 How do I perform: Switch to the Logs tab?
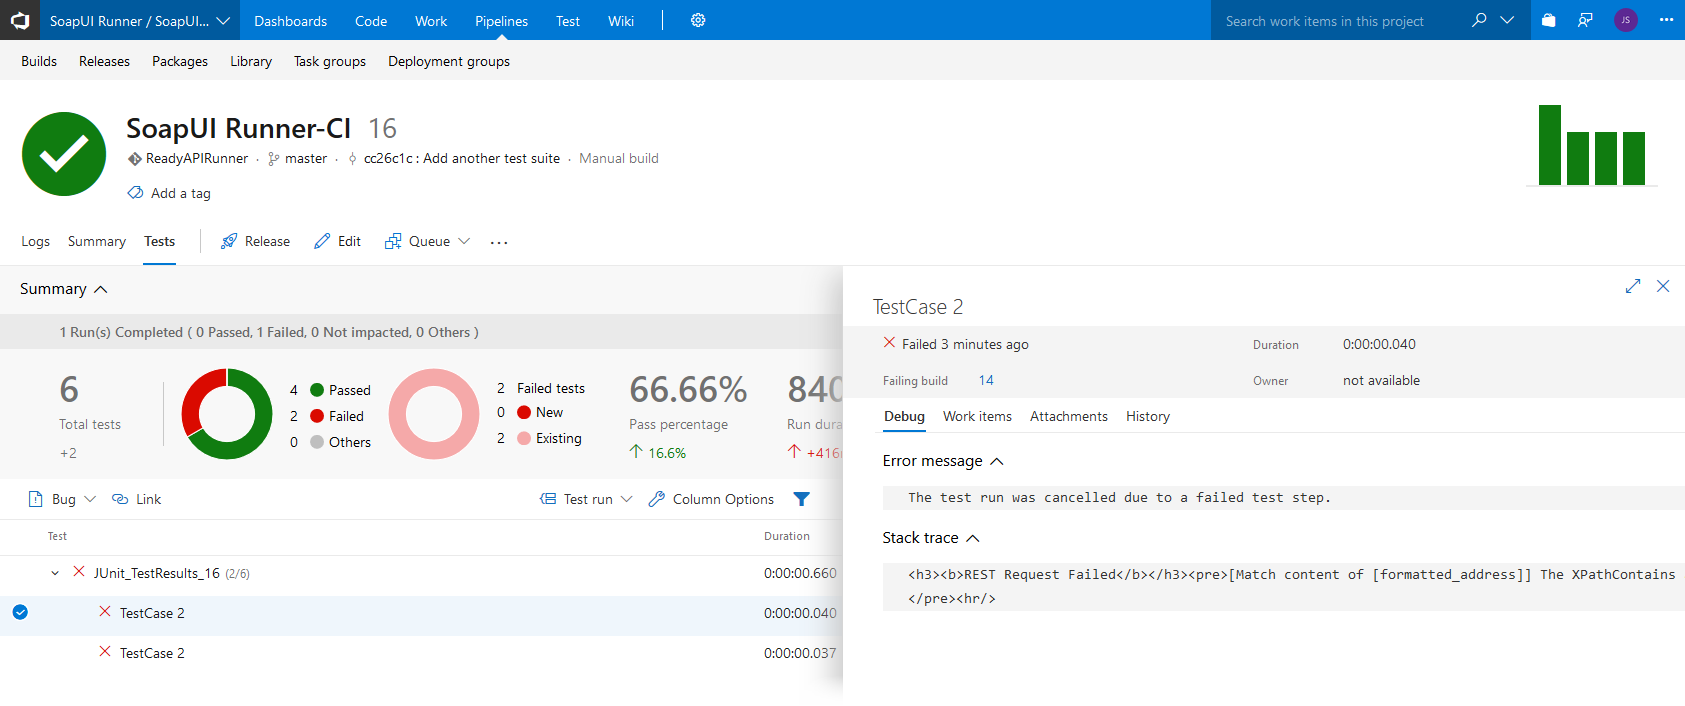[35, 241]
